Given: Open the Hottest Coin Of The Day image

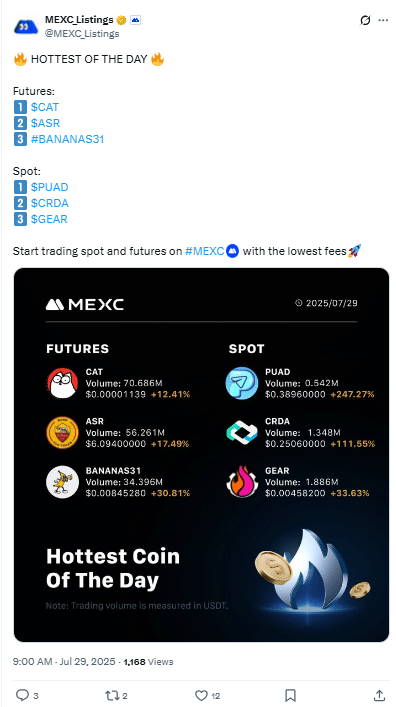Looking at the screenshot, I should pyautogui.click(x=201, y=455).
